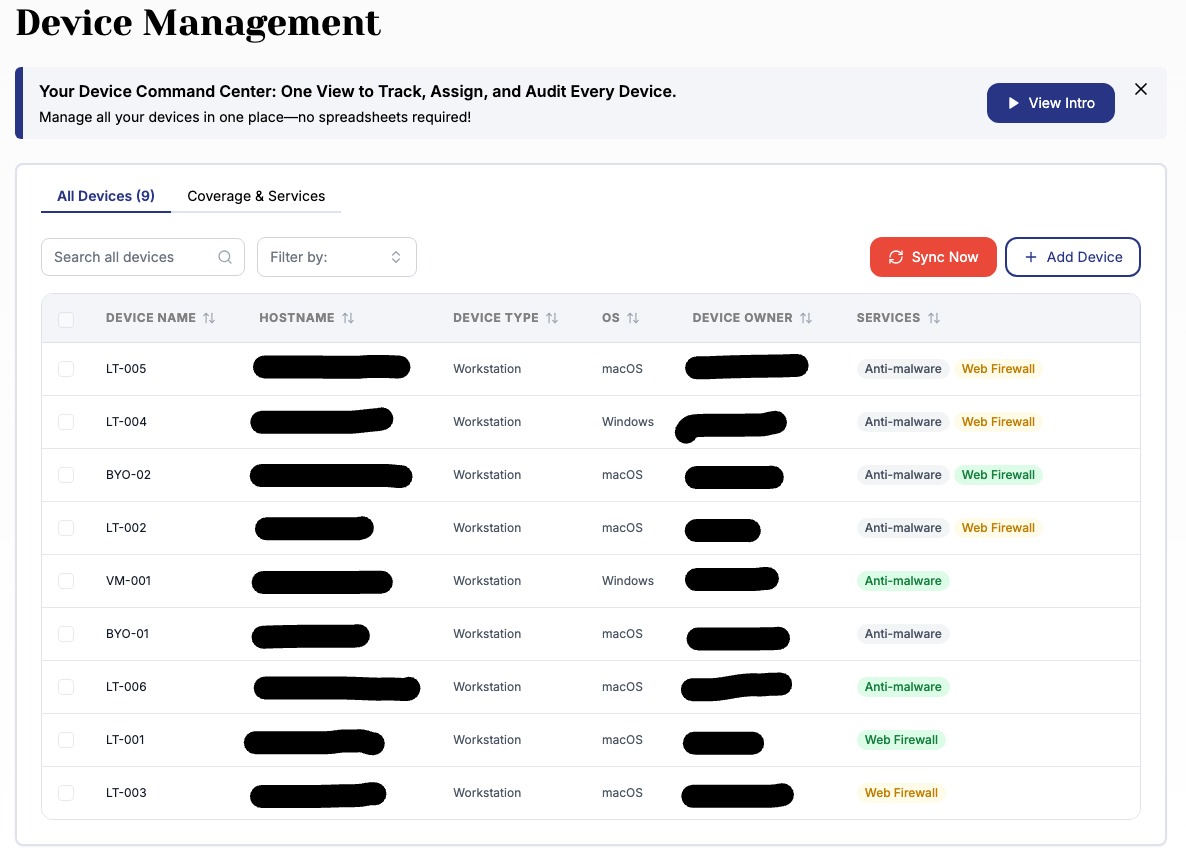
Task: Click the Device Owner sort icon
Action: click(x=806, y=318)
